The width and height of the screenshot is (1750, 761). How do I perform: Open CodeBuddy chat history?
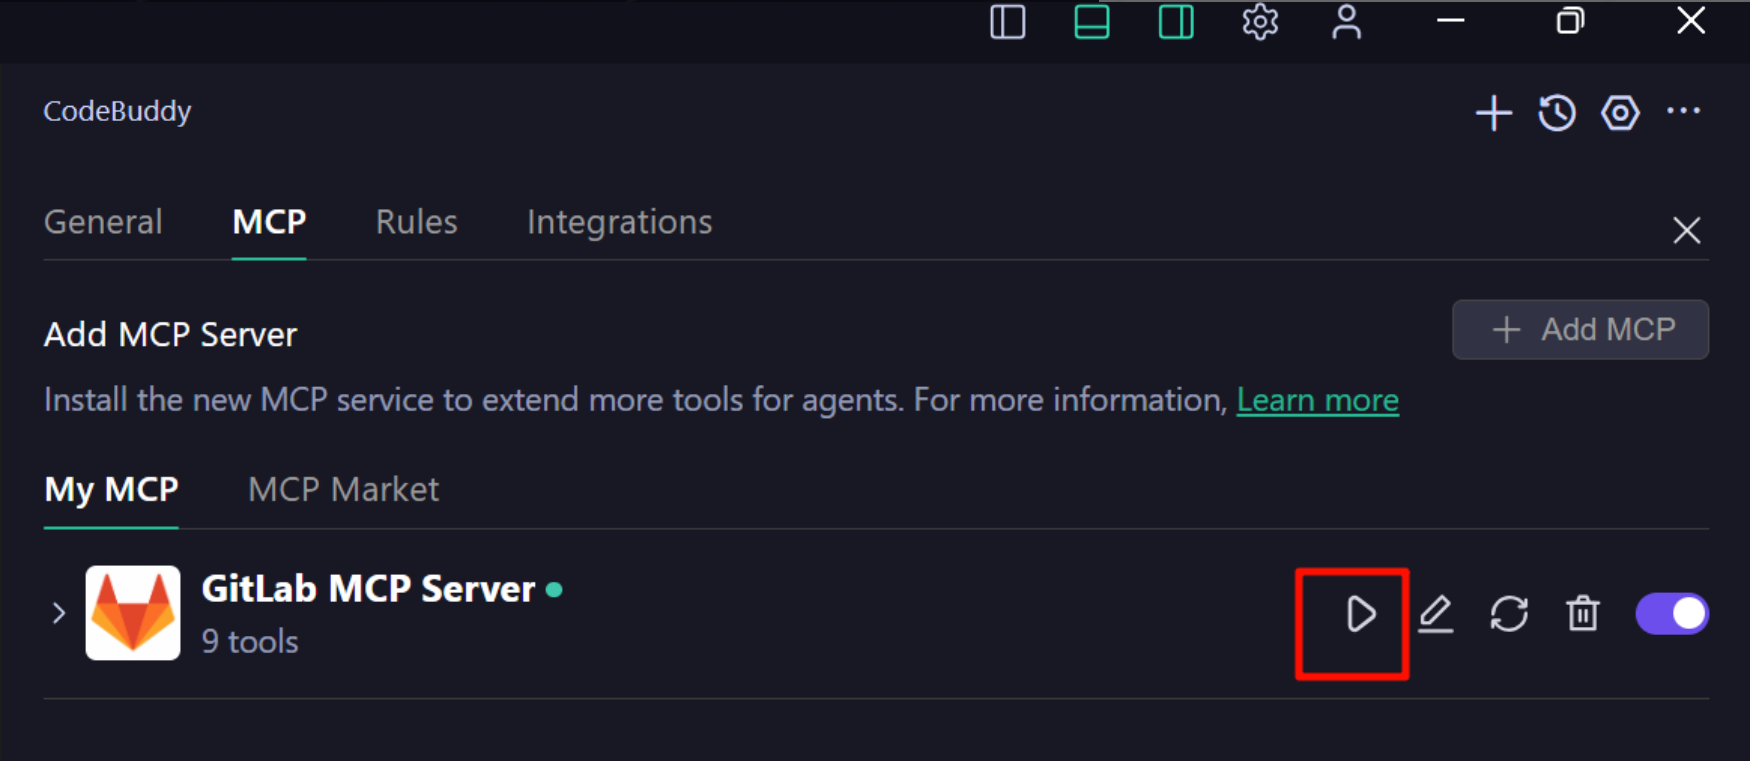click(1557, 113)
